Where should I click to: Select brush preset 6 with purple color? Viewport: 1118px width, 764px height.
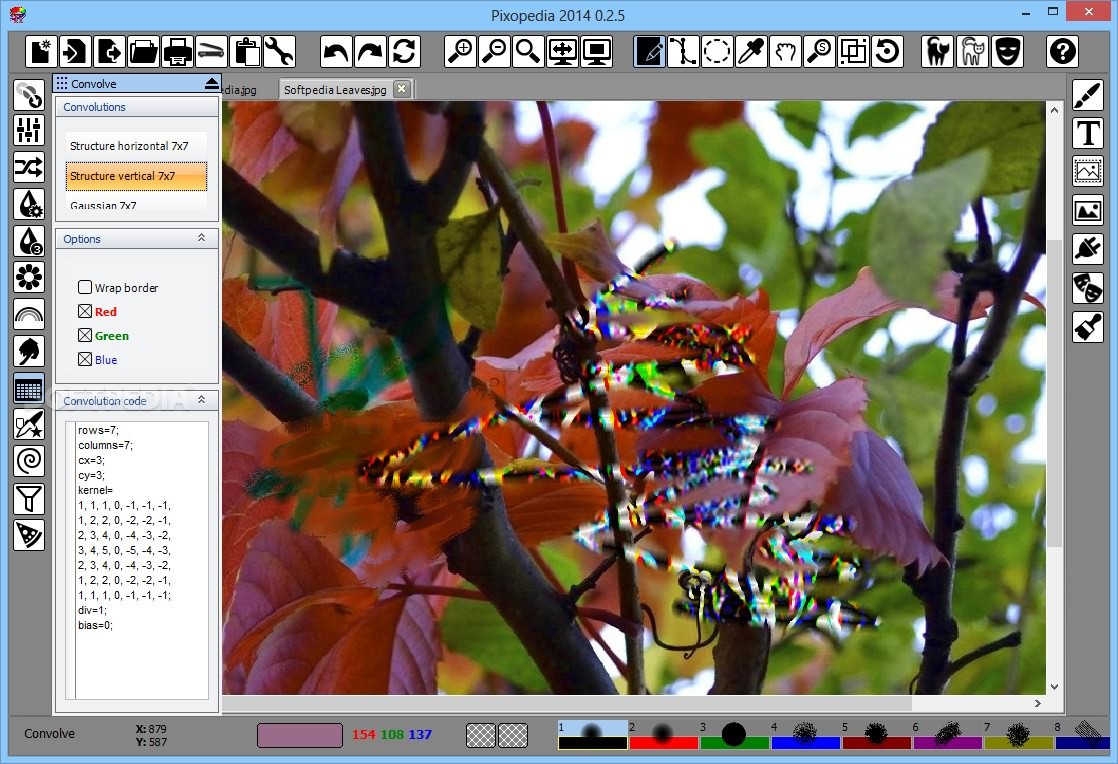(947, 735)
